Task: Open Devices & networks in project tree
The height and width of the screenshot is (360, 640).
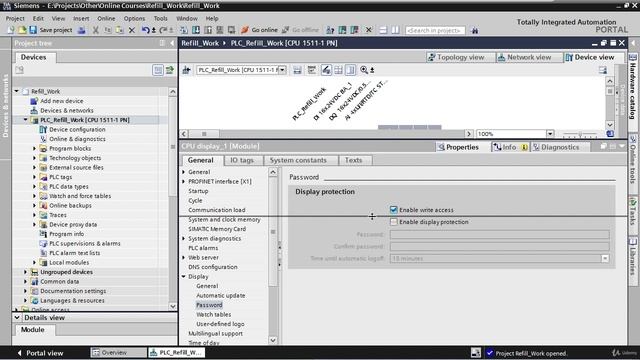Action: pos(67,110)
